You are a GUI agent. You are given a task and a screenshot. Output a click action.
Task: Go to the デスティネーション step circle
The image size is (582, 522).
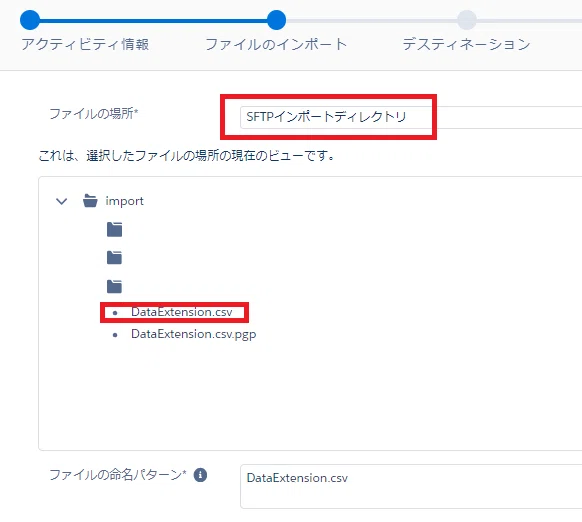pyautogui.click(x=467, y=20)
